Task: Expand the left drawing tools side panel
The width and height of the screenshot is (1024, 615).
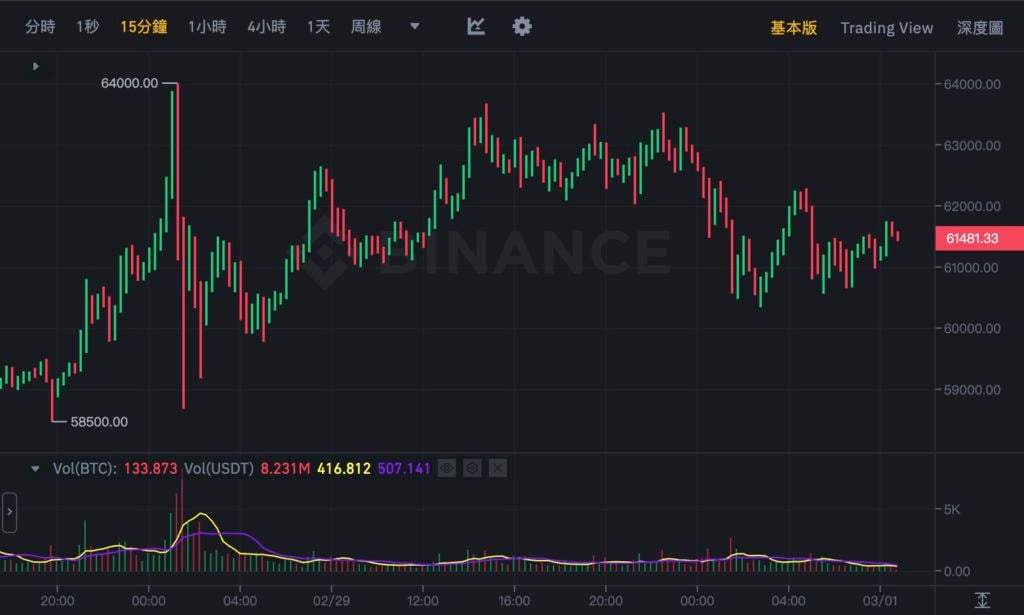Action: coord(9,512)
